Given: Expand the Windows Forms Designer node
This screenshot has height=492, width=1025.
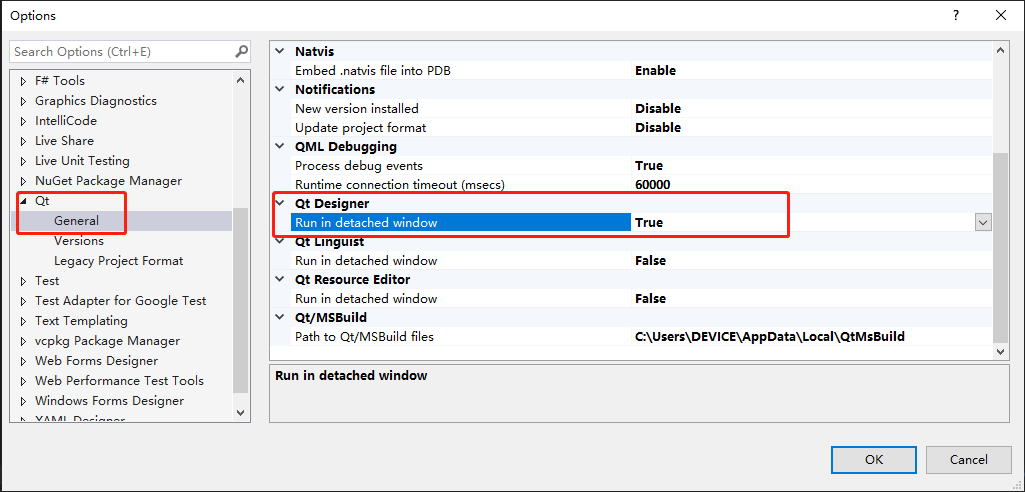Looking at the screenshot, I should tap(24, 401).
